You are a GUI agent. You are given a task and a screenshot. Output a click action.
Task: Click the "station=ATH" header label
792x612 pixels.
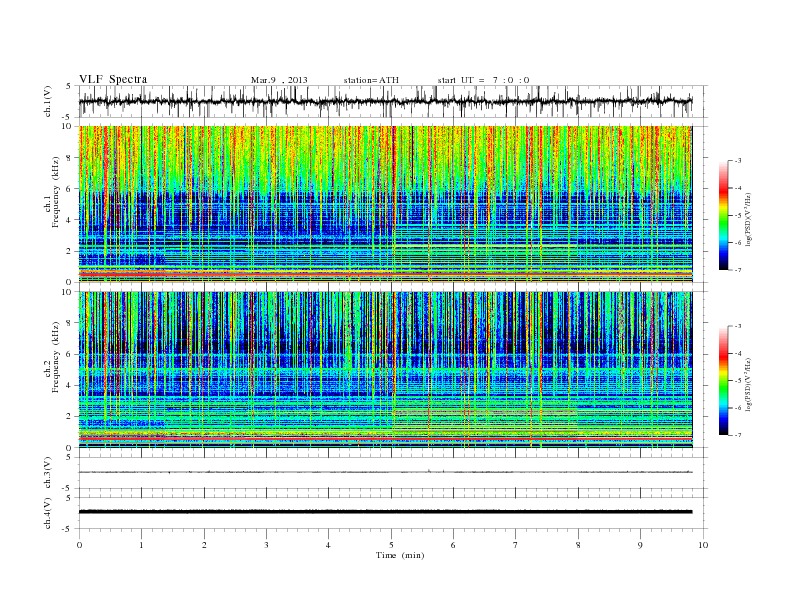tap(371, 80)
